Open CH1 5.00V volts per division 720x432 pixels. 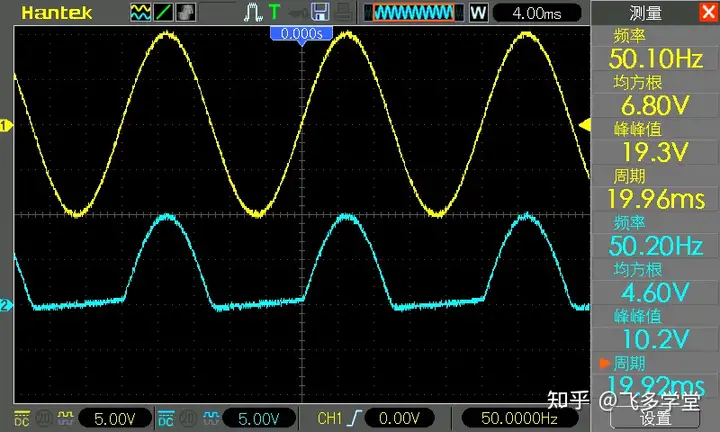pos(115,419)
